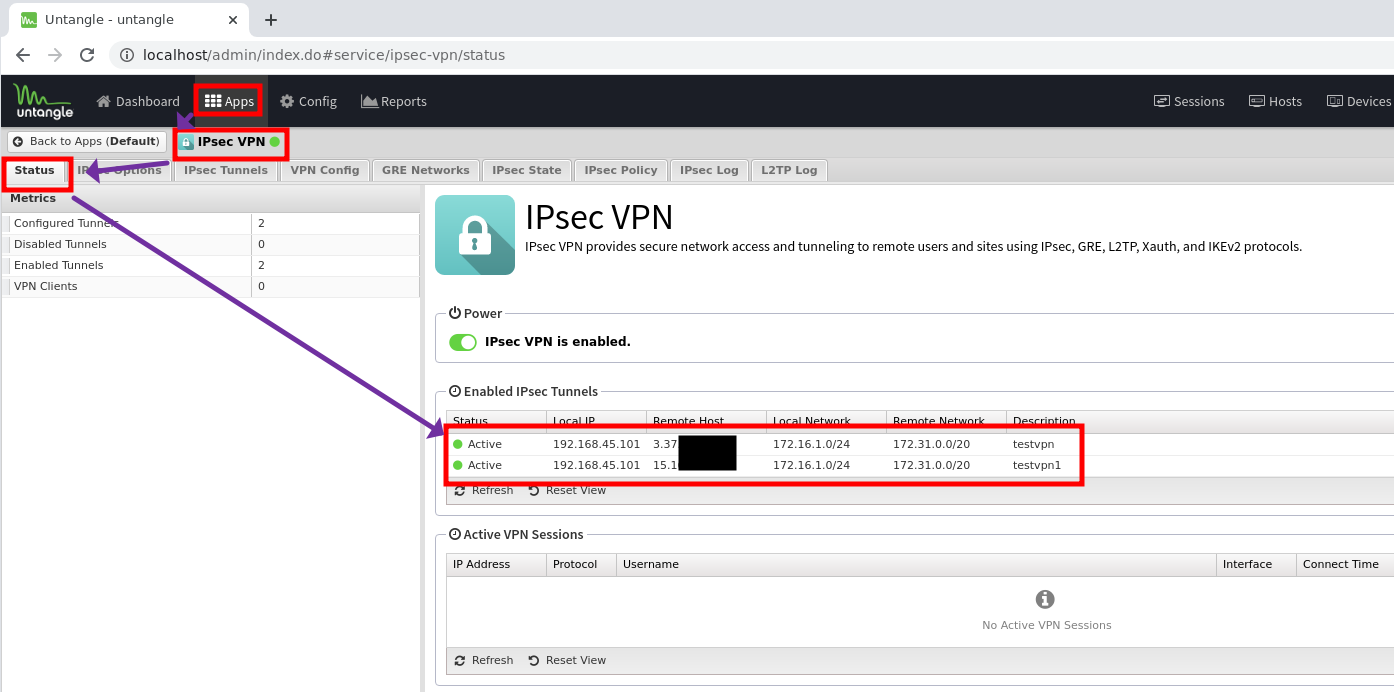This screenshot has width=1394, height=692.
Task: Click the IPsec VPN padlock app icon
Action: [475, 235]
